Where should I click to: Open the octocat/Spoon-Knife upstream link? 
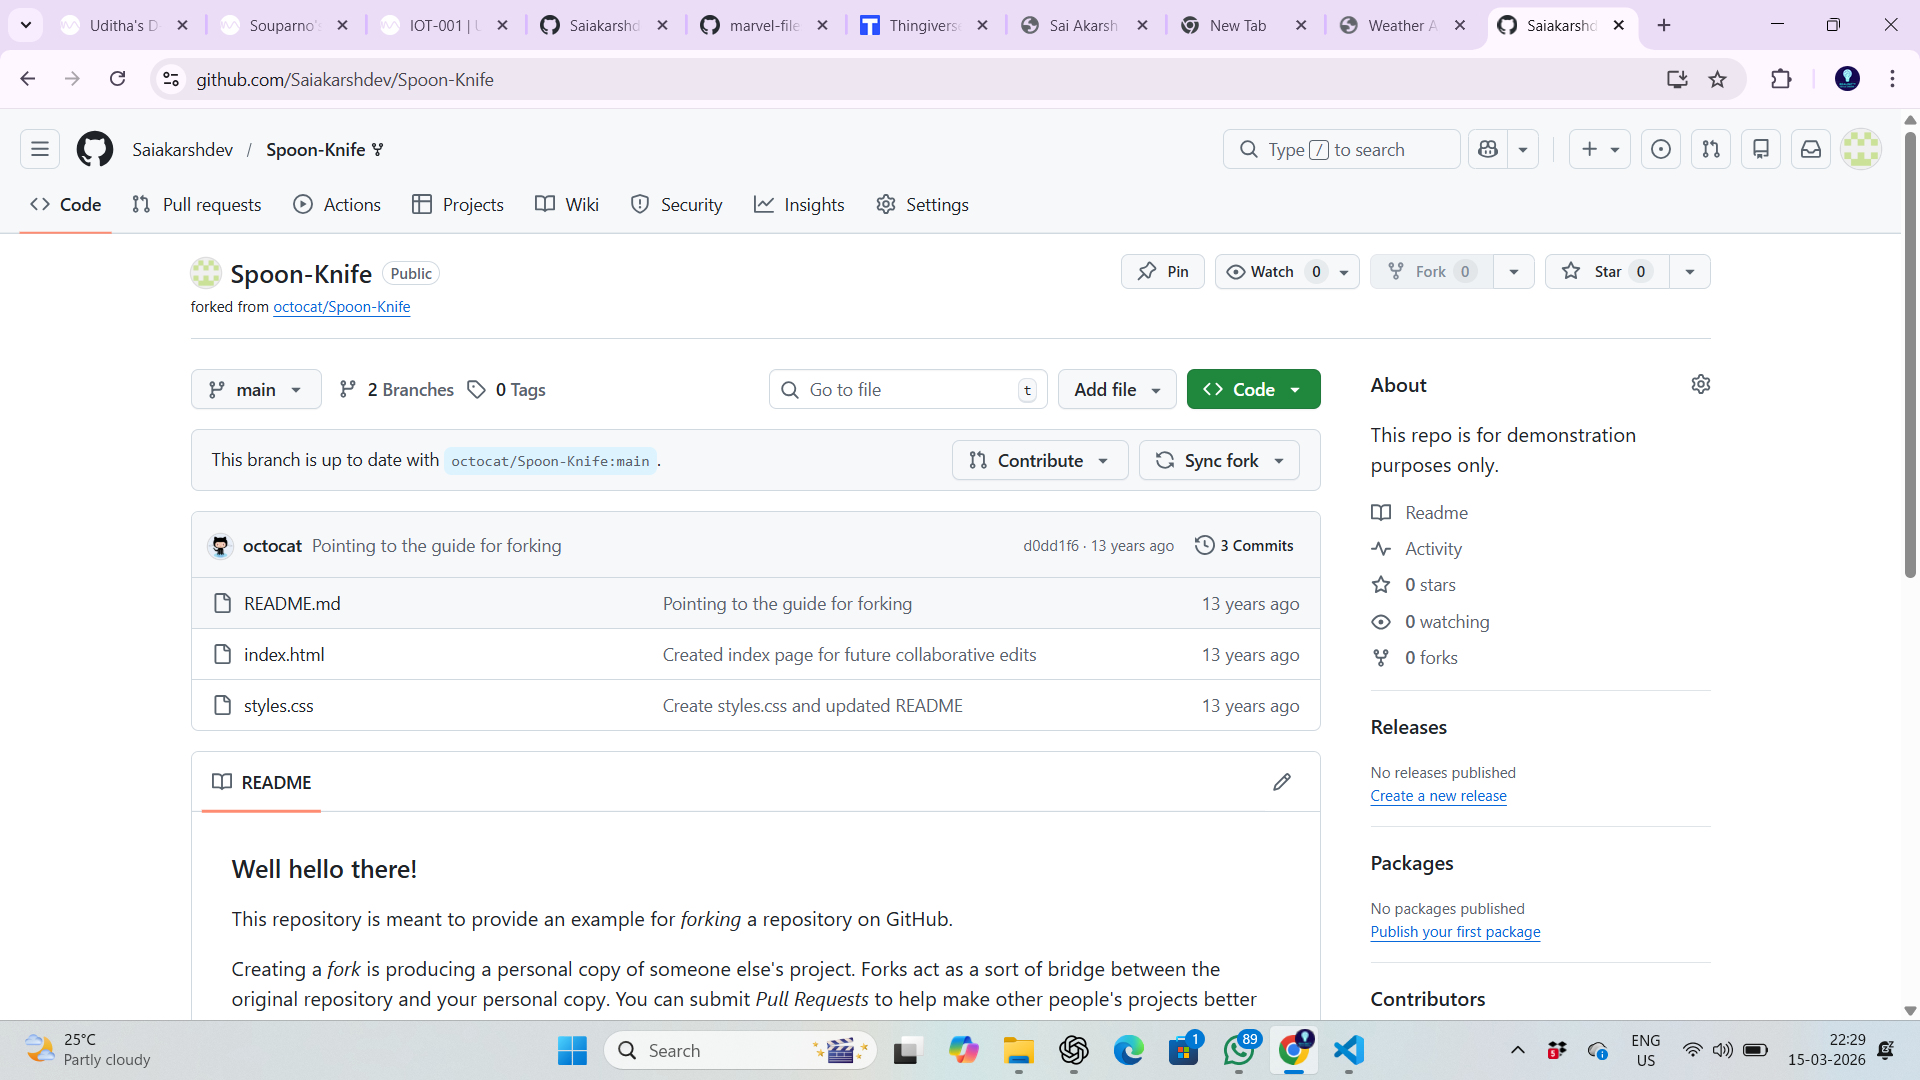[342, 307]
